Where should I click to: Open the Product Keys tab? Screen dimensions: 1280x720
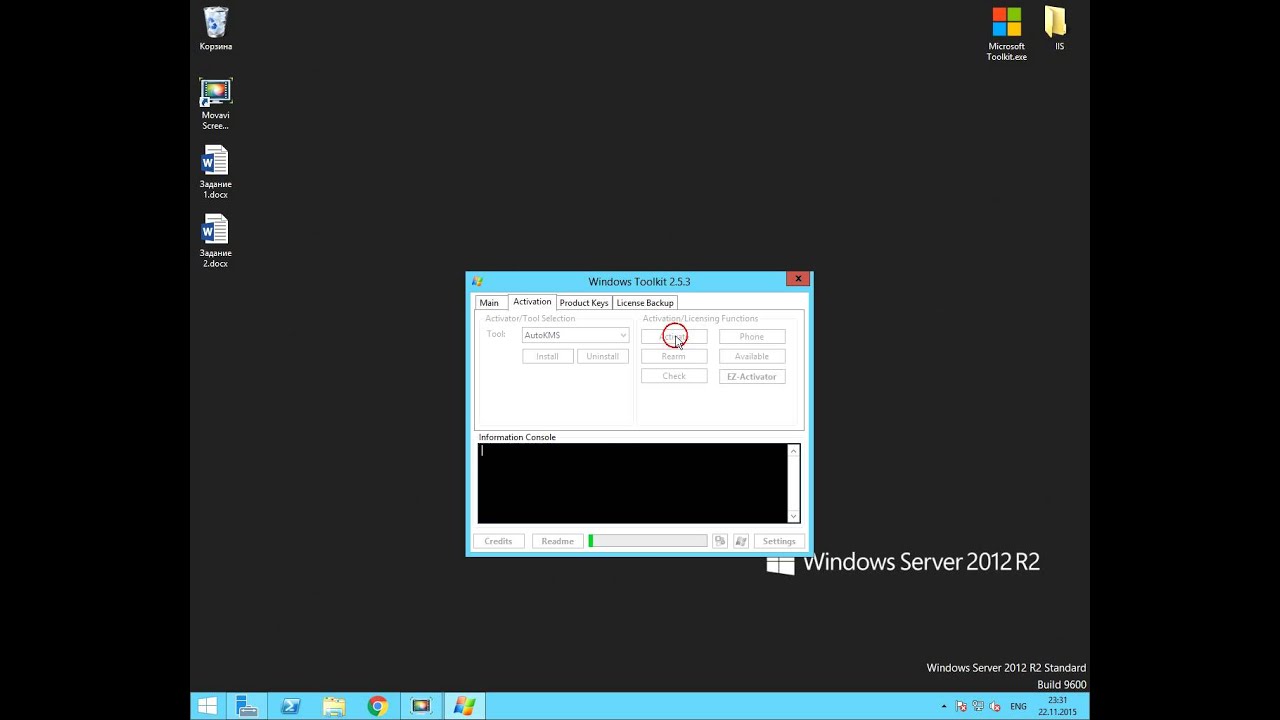click(x=584, y=303)
